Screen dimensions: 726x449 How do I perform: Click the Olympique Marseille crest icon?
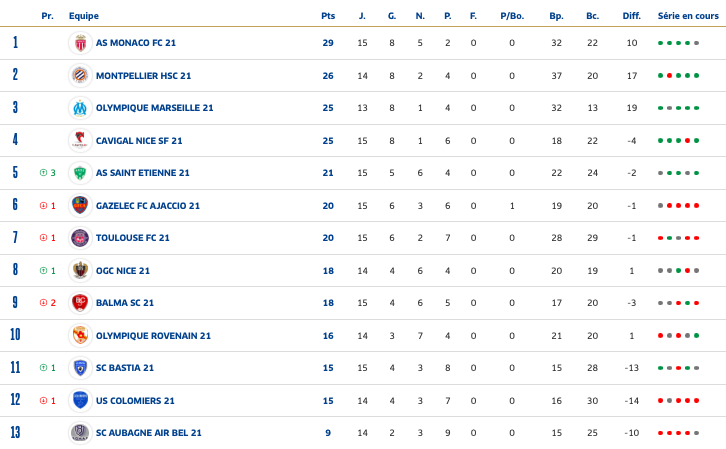coord(80,108)
